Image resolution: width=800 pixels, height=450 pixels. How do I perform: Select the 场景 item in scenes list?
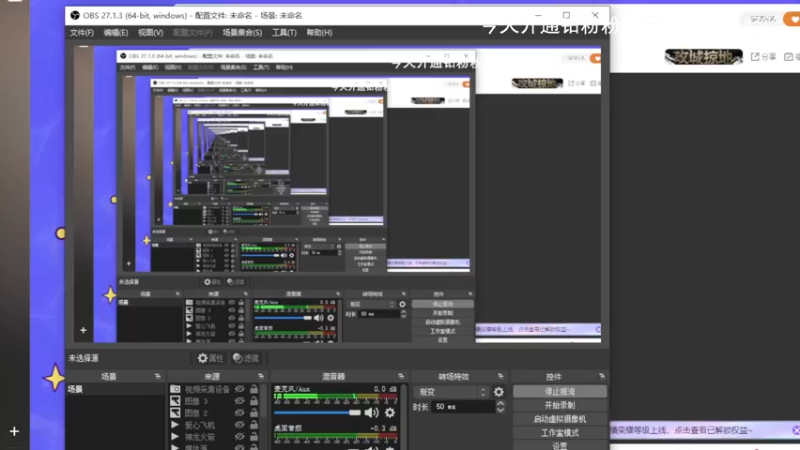[x=115, y=389]
